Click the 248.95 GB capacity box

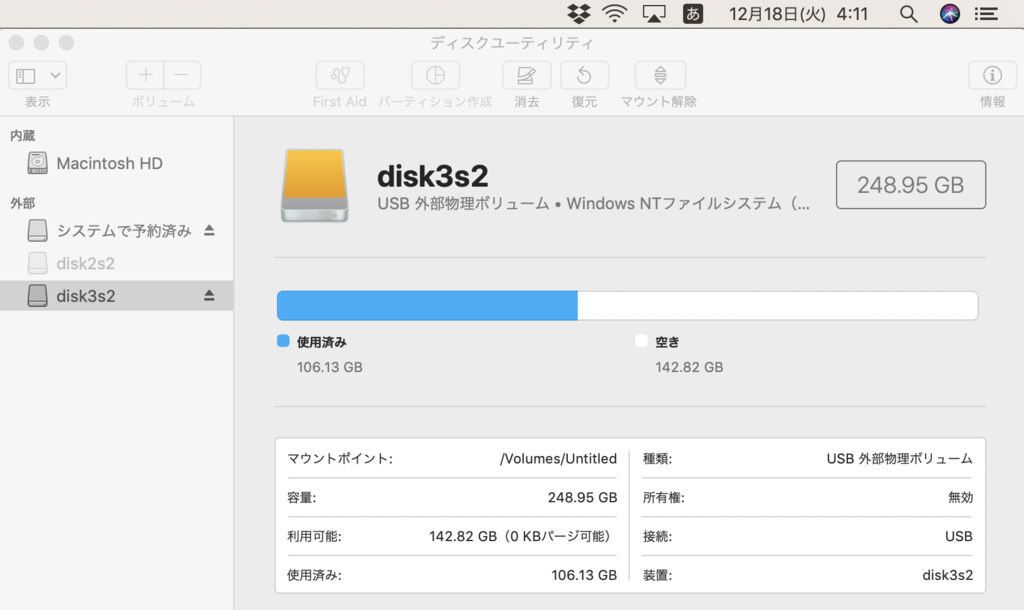click(x=911, y=185)
